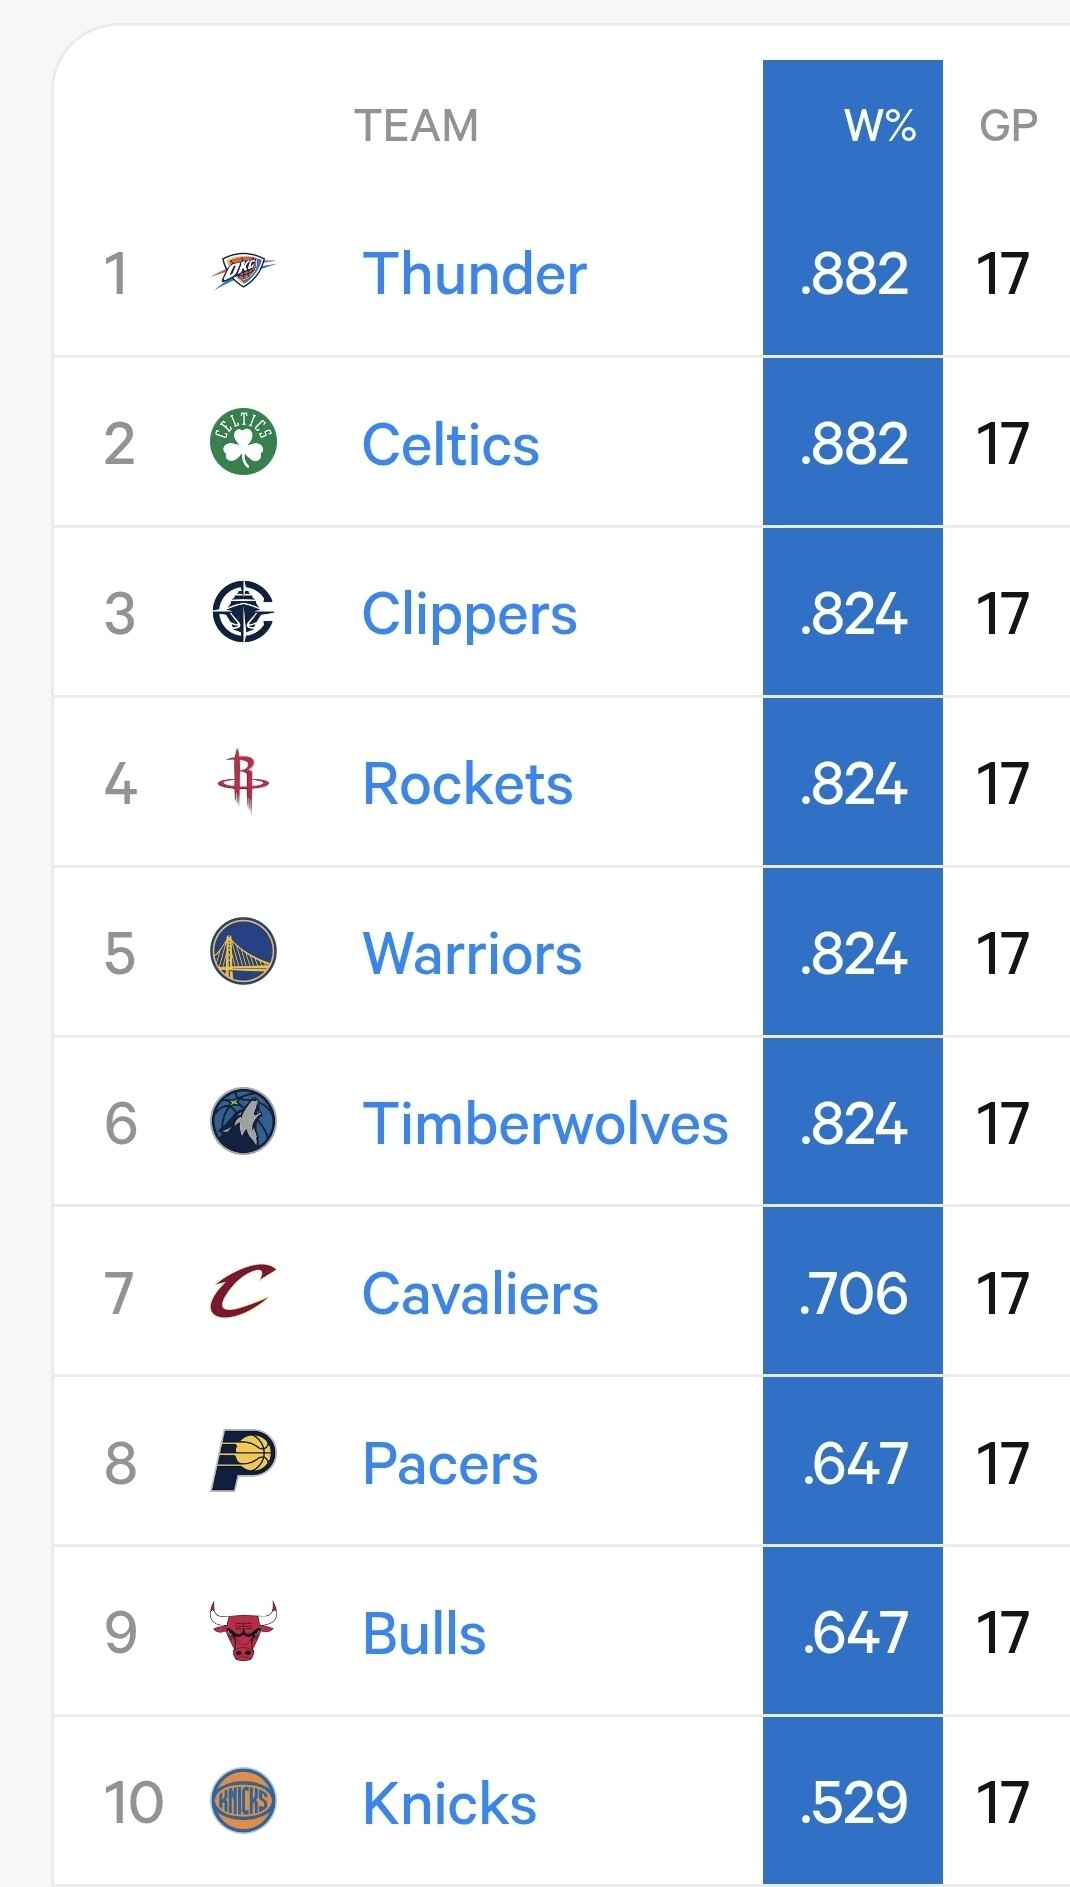Click the Thunder team logo
The width and height of the screenshot is (1070, 1887).
(243, 271)
